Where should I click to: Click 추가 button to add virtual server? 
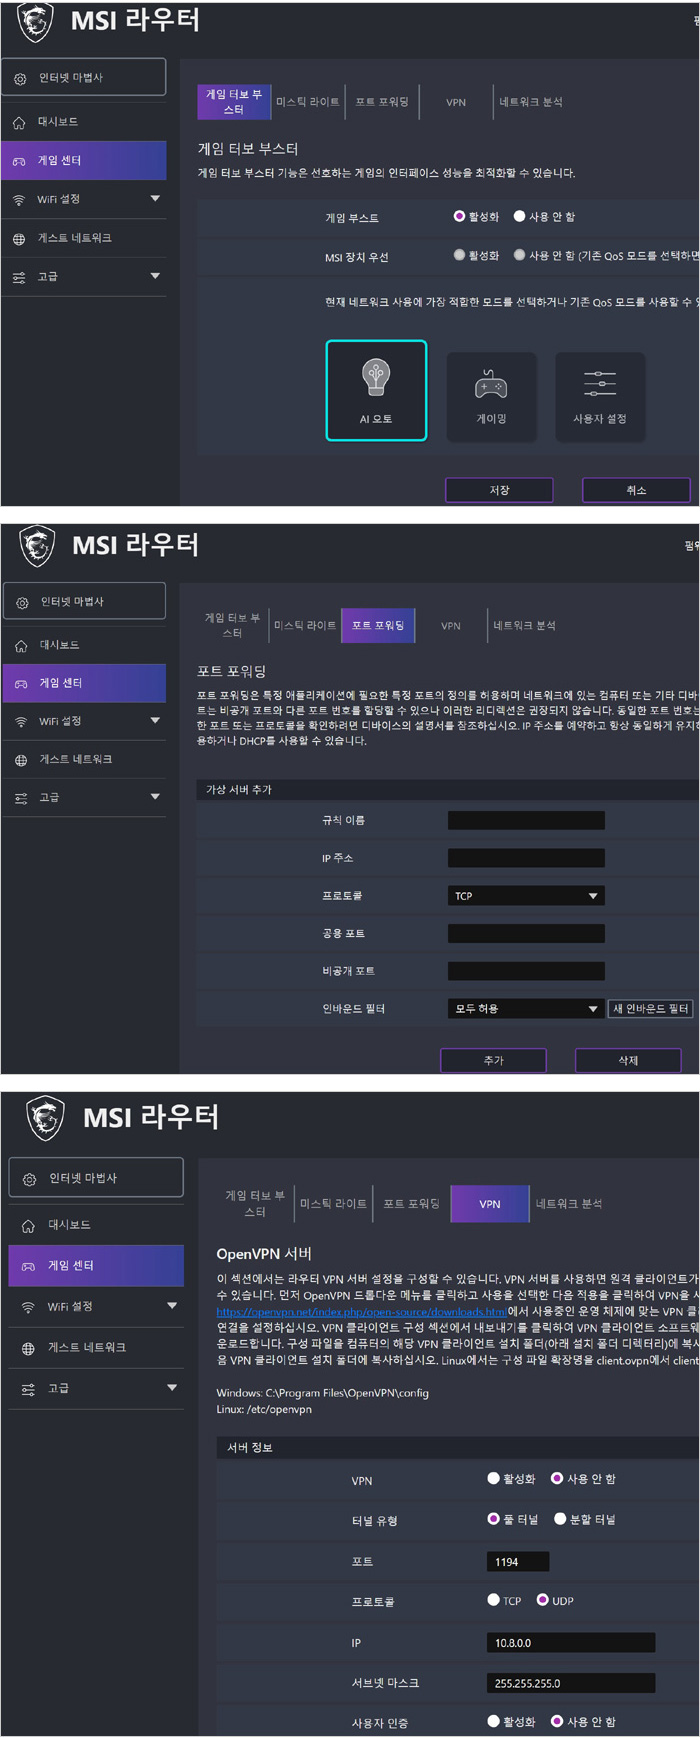(494, 1061)
